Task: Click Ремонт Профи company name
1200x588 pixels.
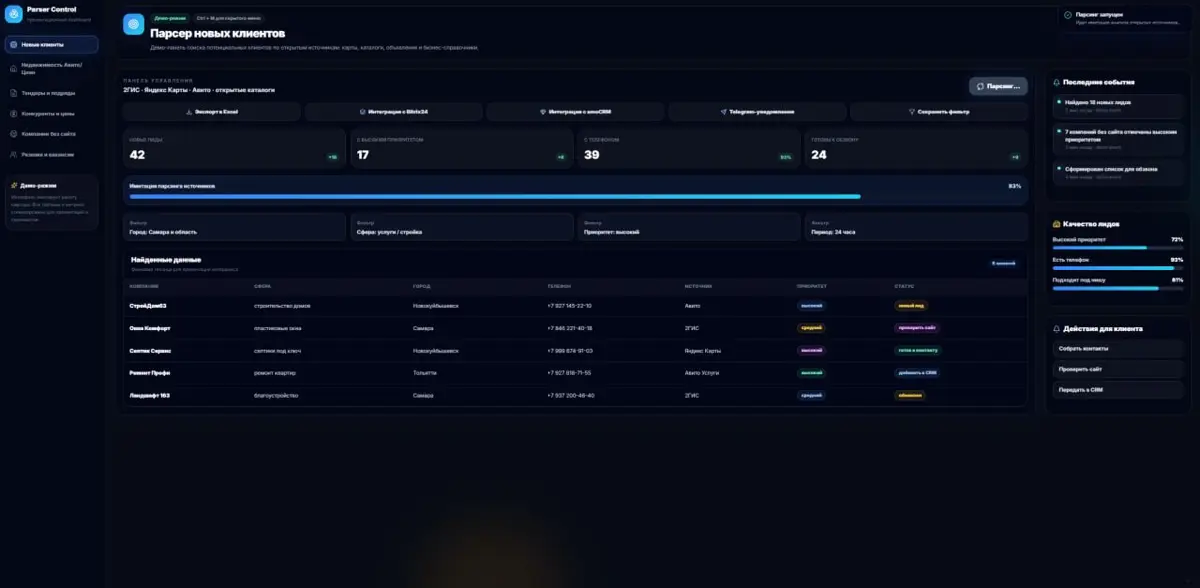Action: (x=149, y=373)
